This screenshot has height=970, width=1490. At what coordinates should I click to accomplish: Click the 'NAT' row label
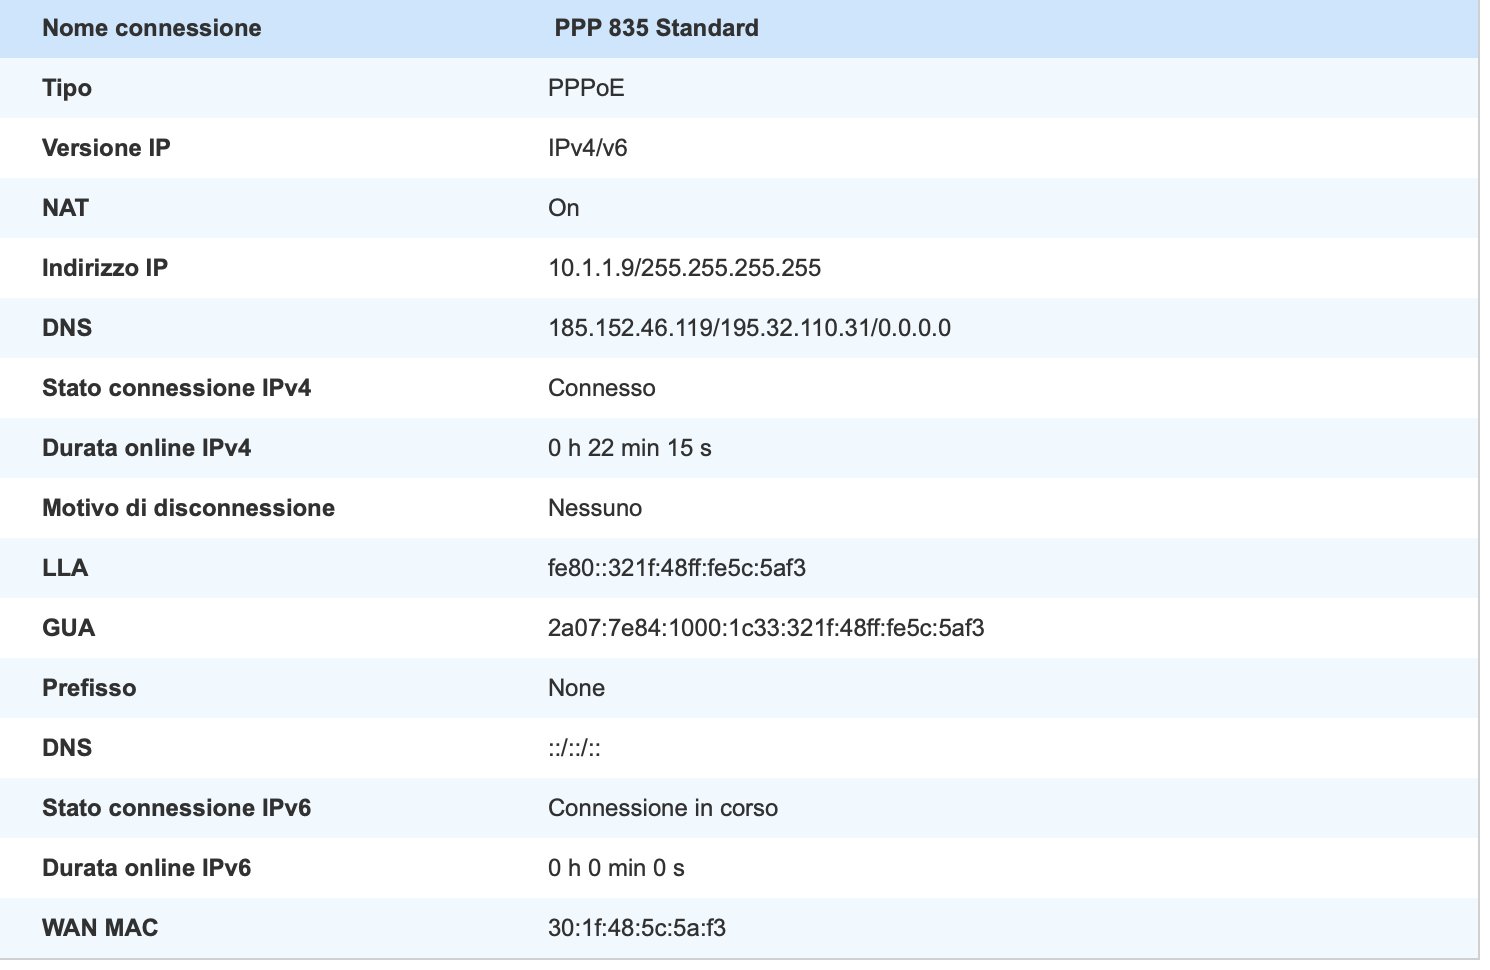65,208
